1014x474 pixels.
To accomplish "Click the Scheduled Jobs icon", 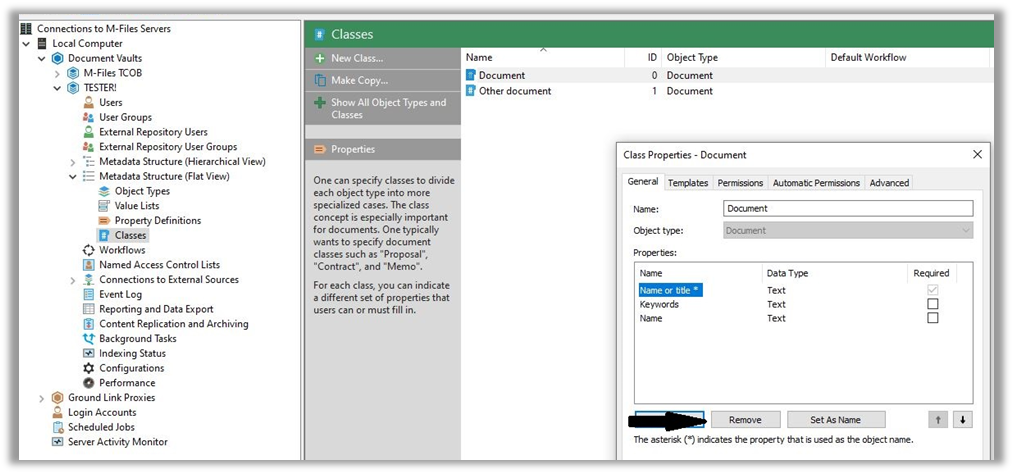I will point(58,427).
